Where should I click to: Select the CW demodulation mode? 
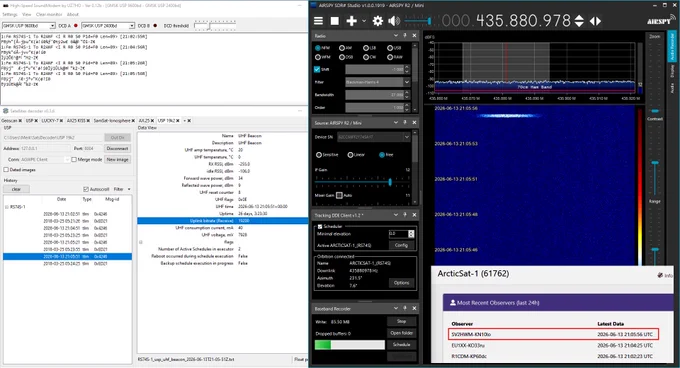click(x=369, y=57)
